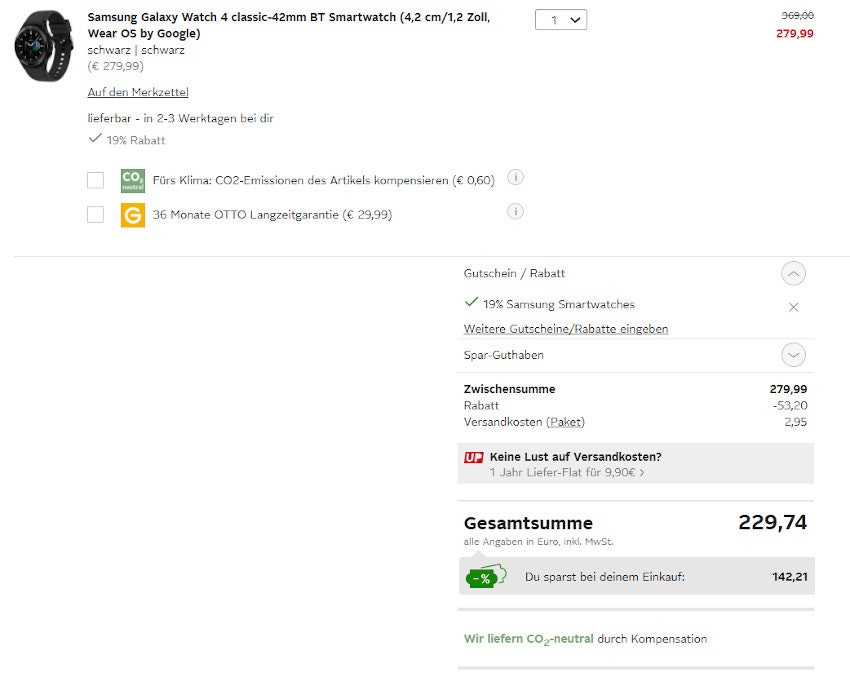
Task: Show info for CO2 compensation option
Action: (516, 178)
